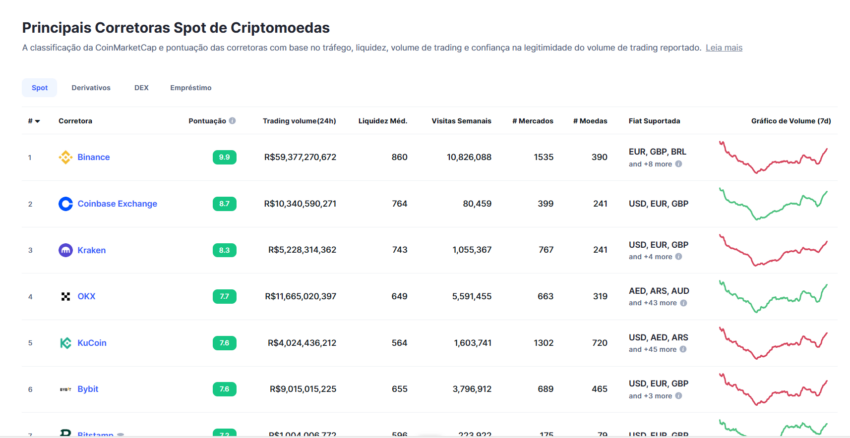
Task: Sort by Trading volume(24h) header
Action: (299, 121)
